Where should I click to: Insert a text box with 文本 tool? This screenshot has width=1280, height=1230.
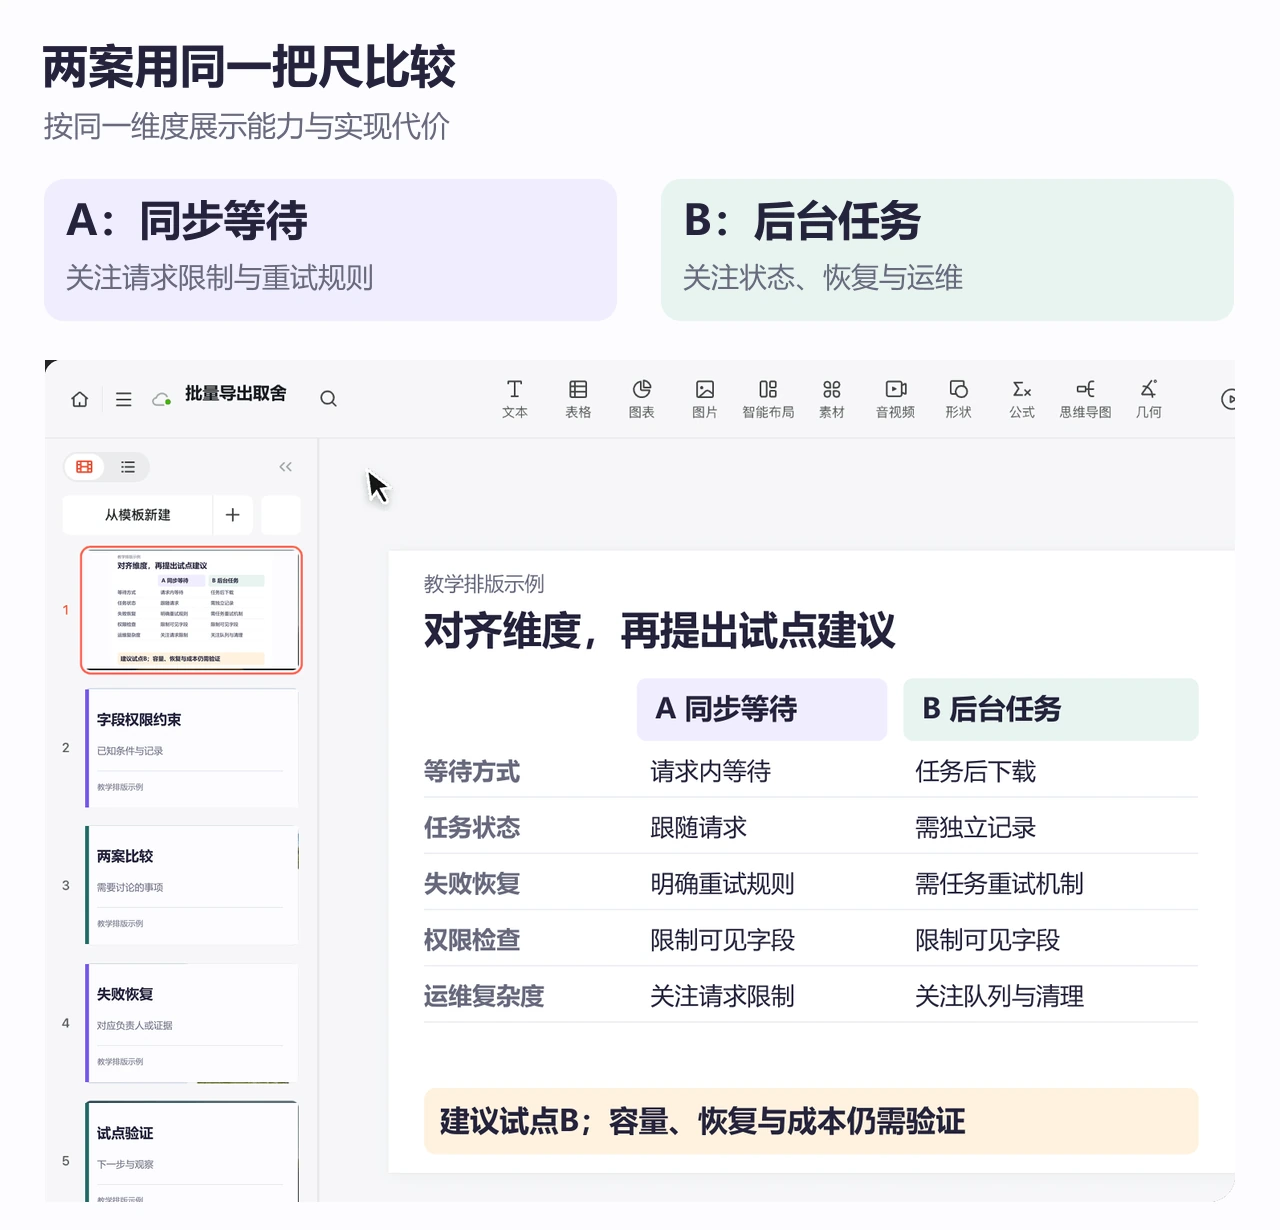click(x=515, y=399)
